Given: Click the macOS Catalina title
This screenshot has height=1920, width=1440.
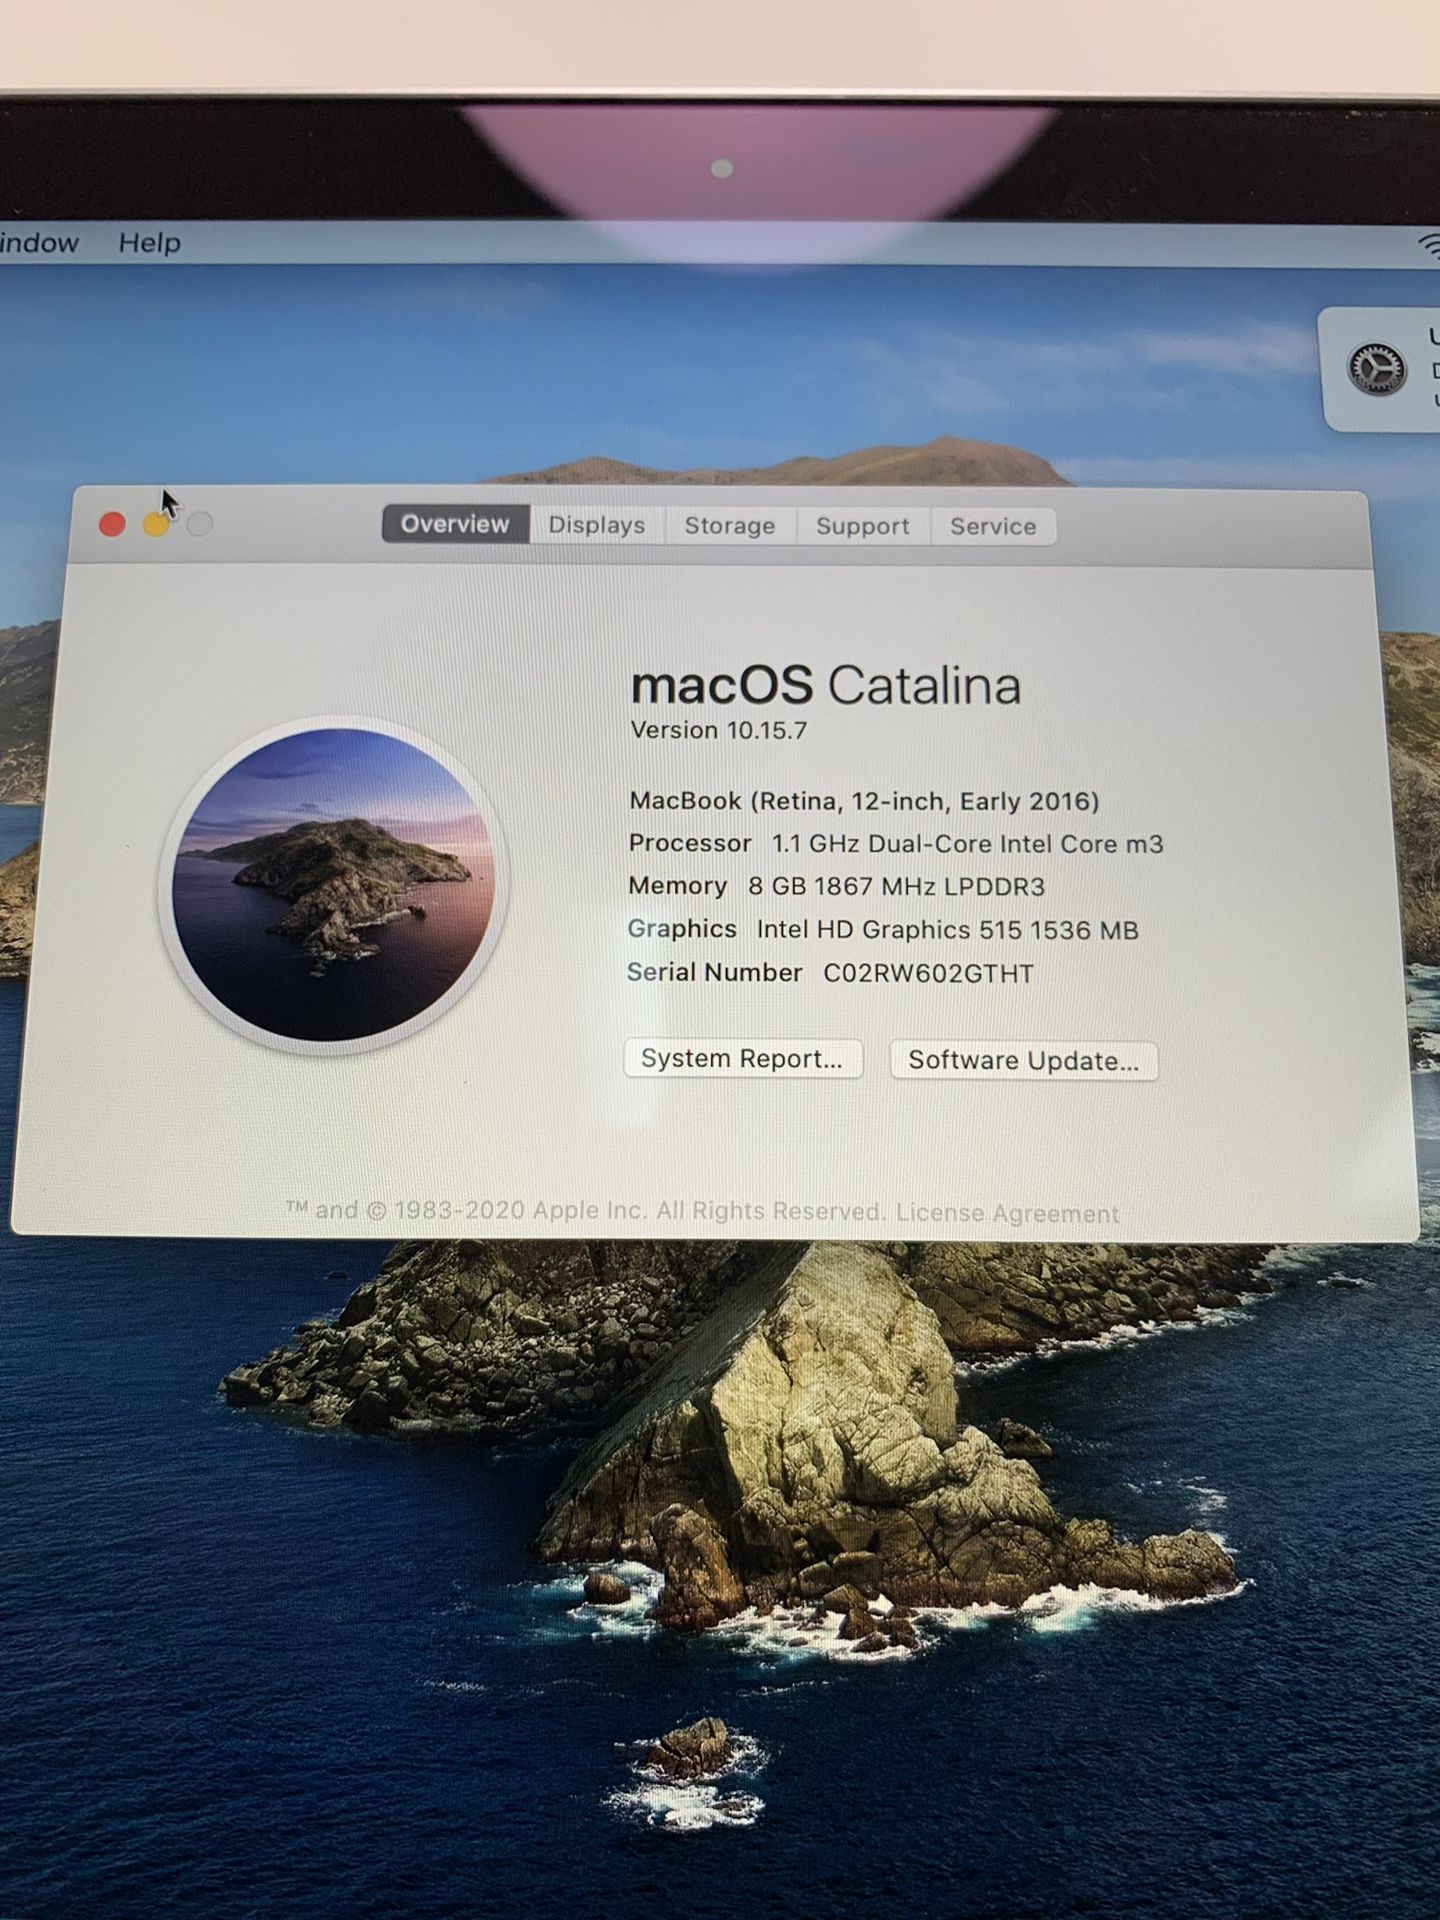Looking at the screenshot, I should (826, 685).
